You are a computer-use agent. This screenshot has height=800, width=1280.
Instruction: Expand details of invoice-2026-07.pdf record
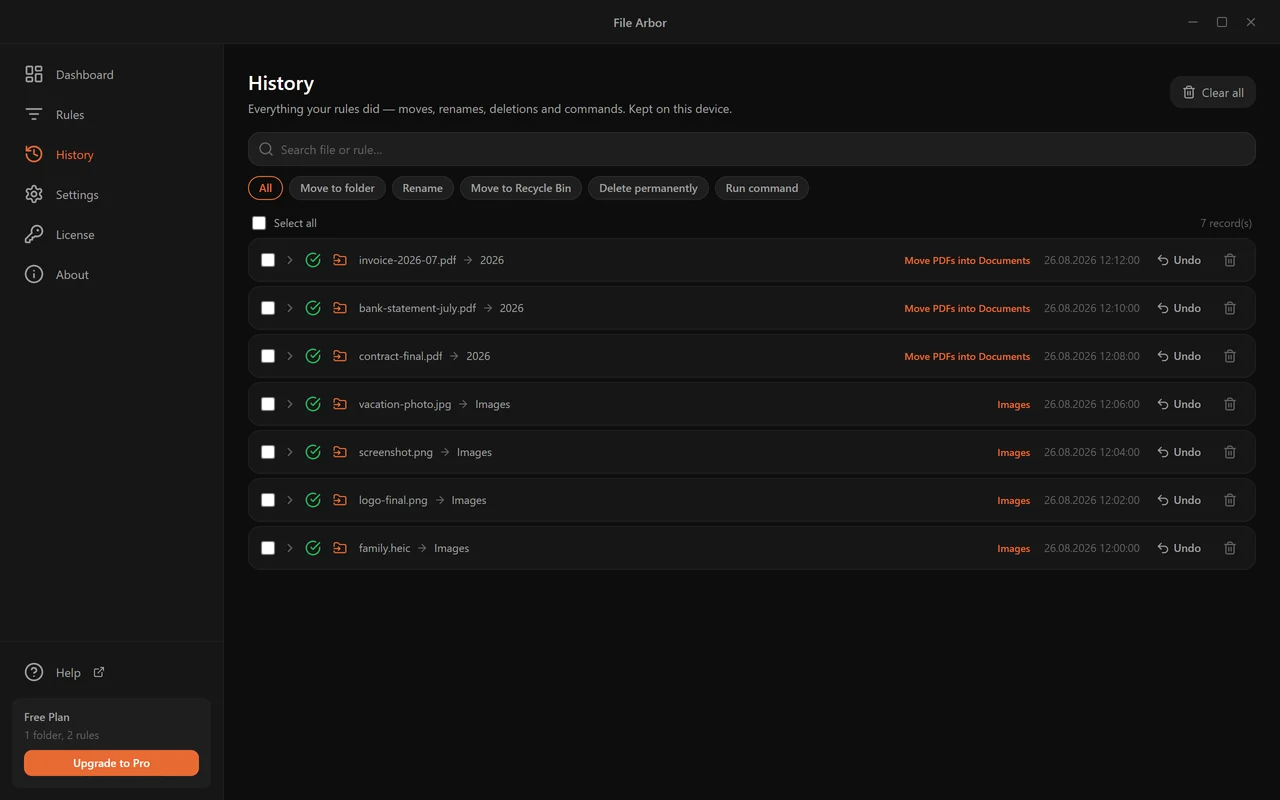(x=290, y=260)
